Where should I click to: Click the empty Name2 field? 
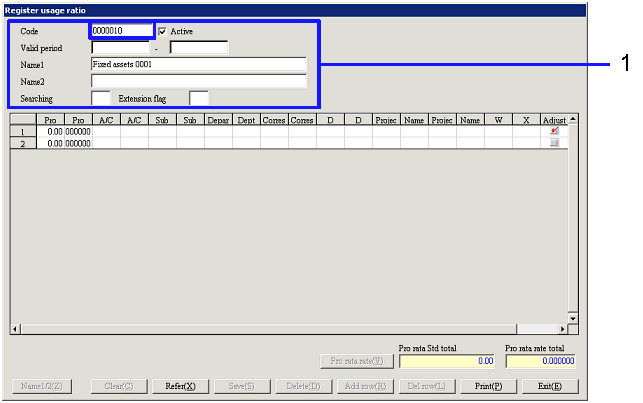coord(198,81)
